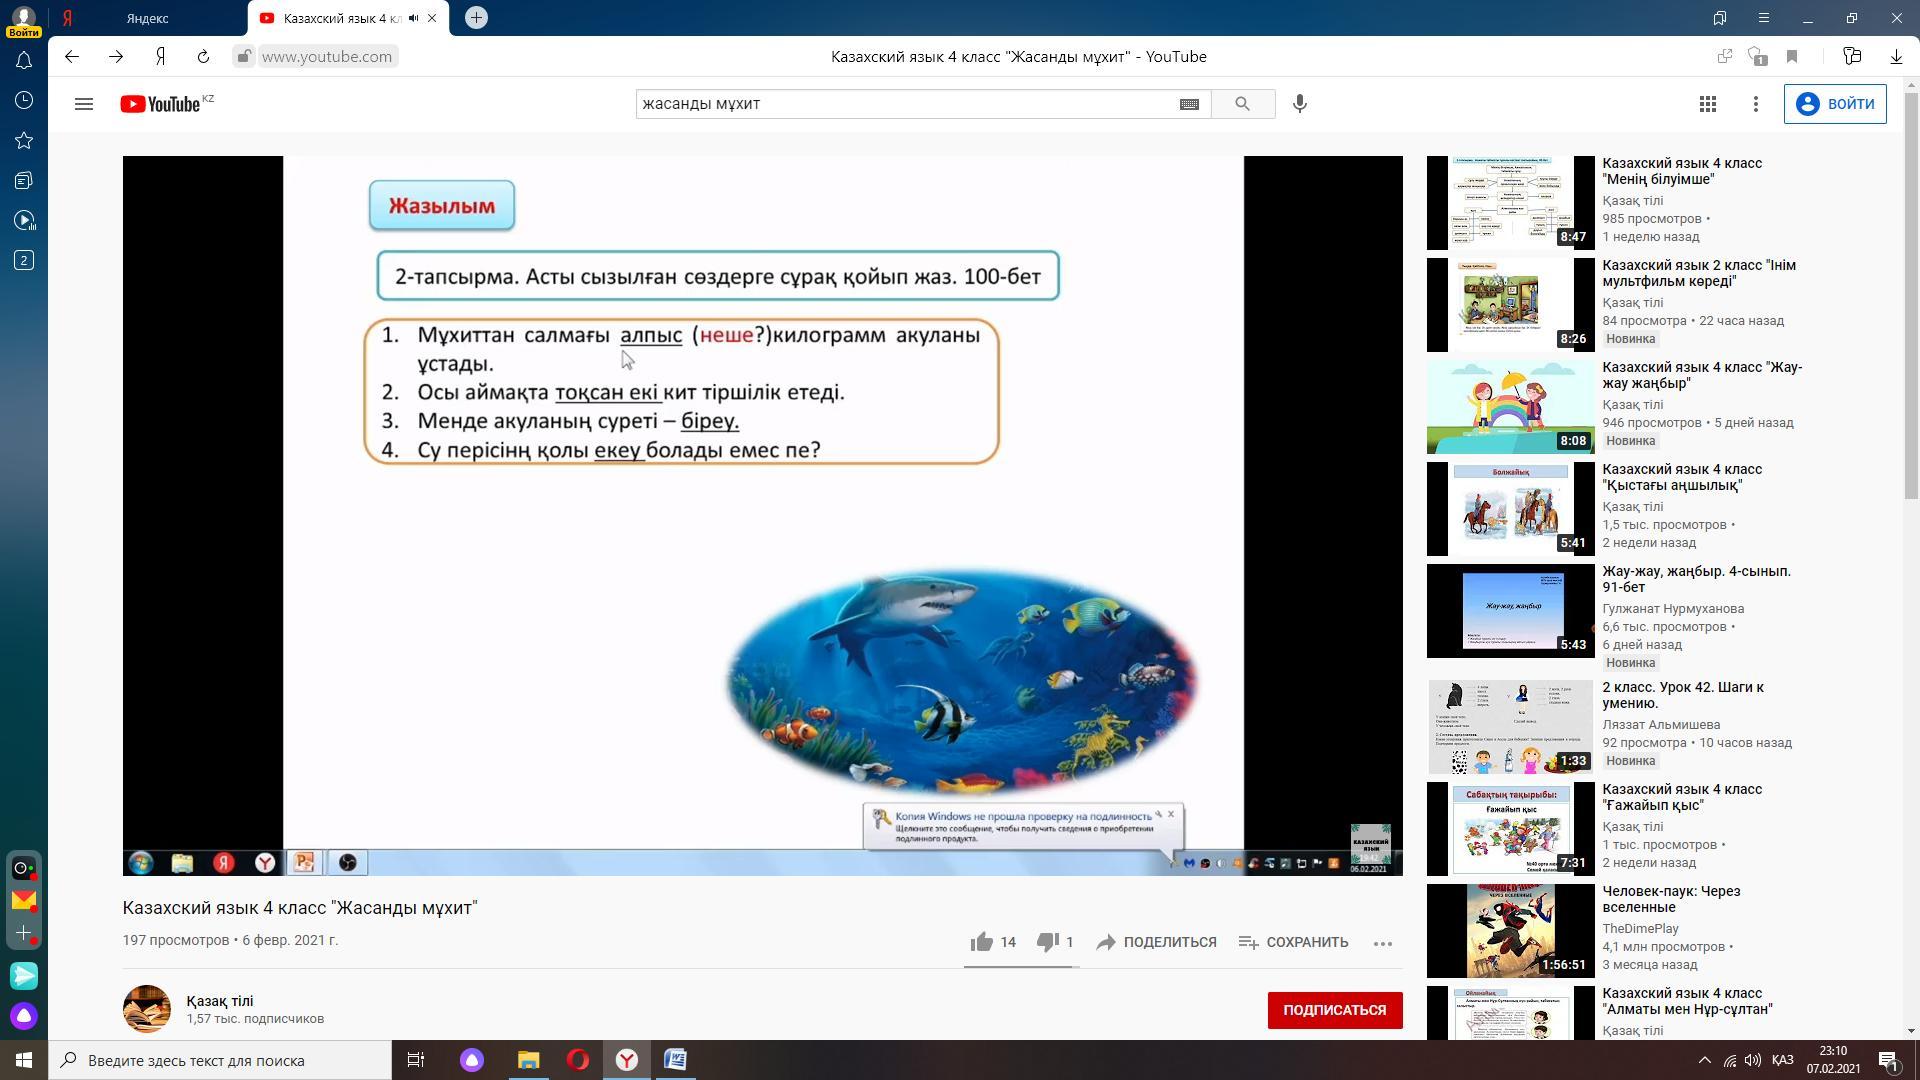1920x1080 pixels.
Task: Open 'Человек-паук: Через вселенные' video thumbnail
Action: click(x=1510, y=930)
